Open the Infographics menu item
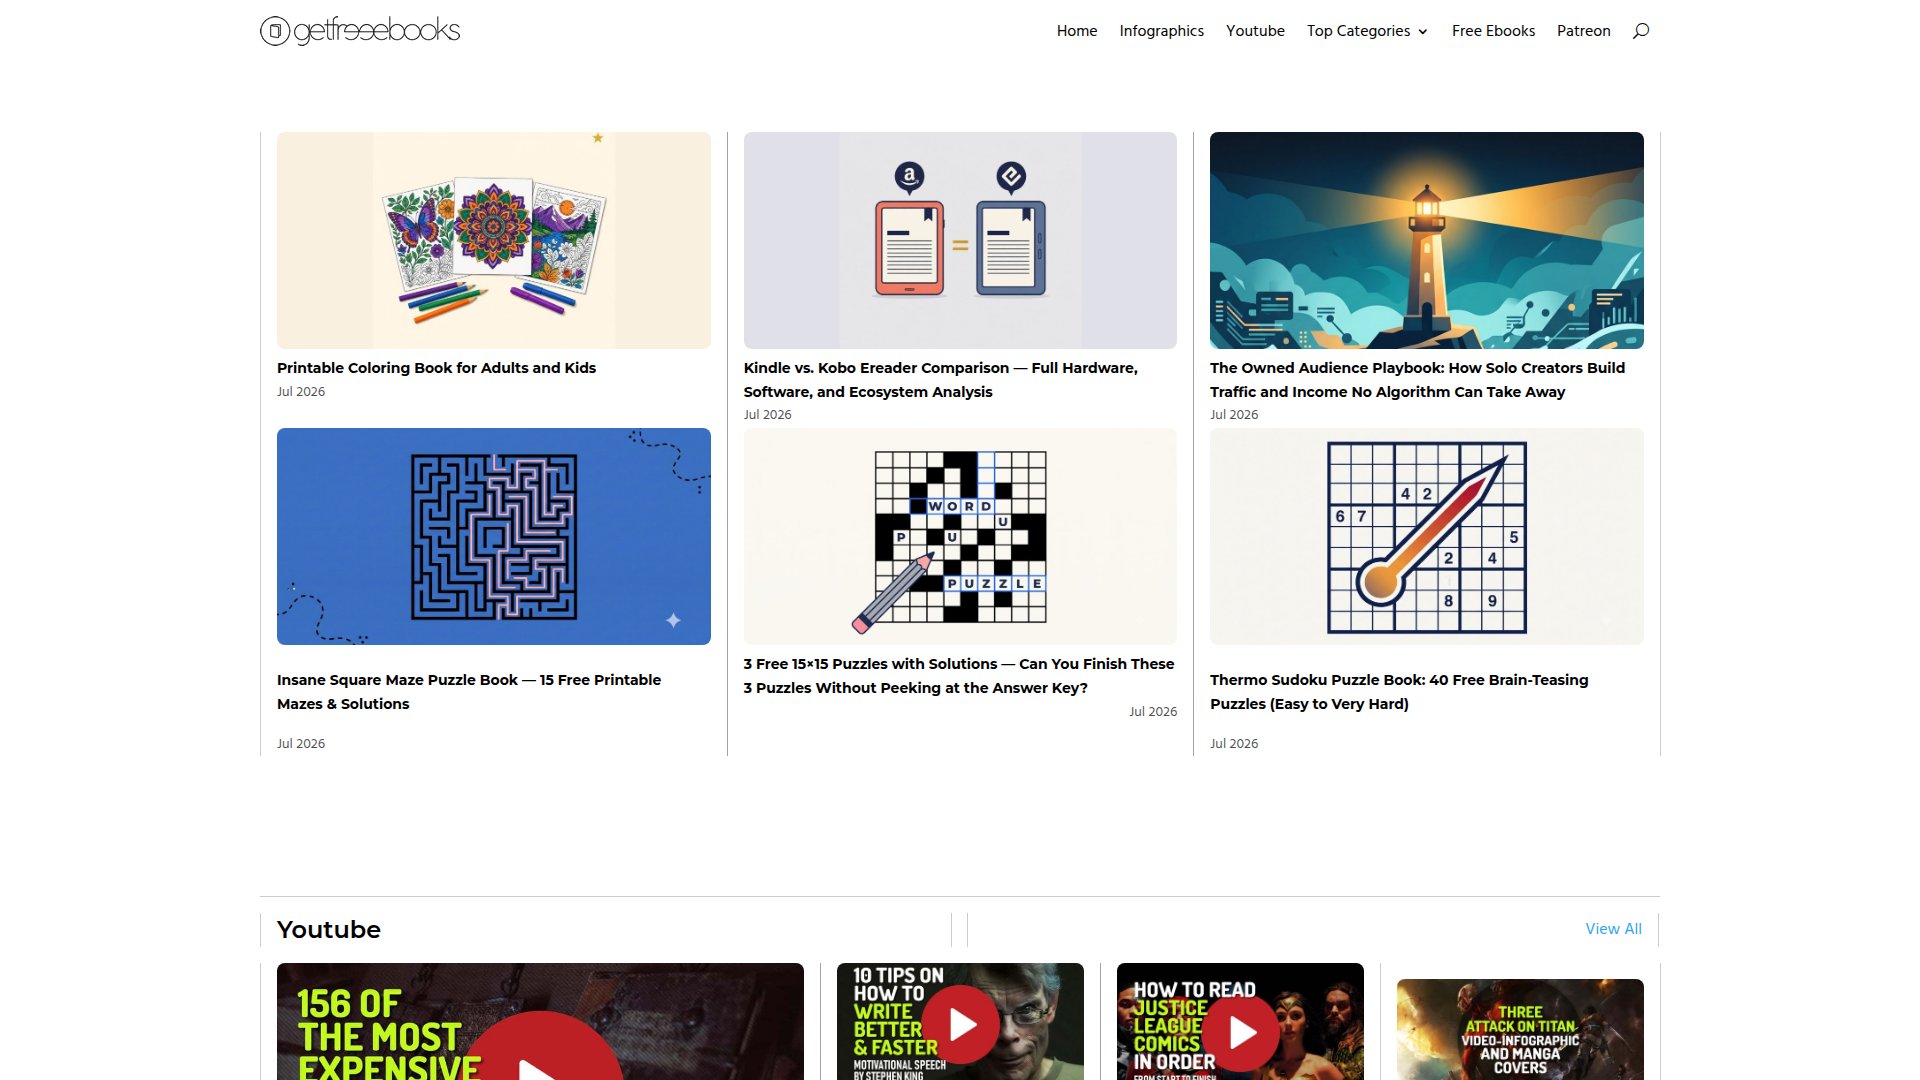 pyautogui.click(x=1161, y=31)
